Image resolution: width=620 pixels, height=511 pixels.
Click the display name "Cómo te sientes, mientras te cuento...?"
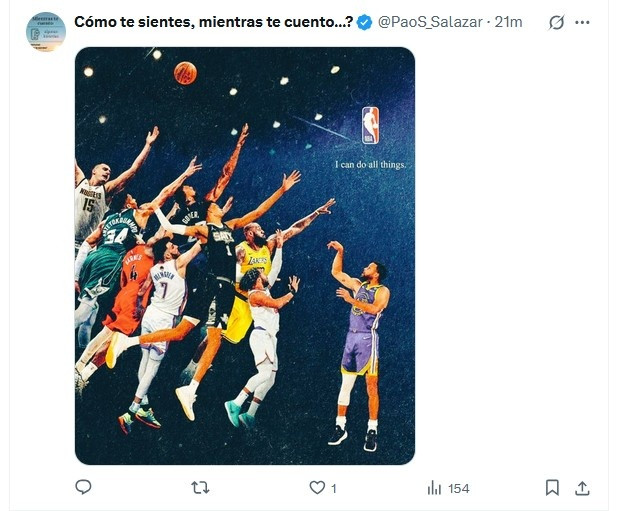tap(213, 22)
